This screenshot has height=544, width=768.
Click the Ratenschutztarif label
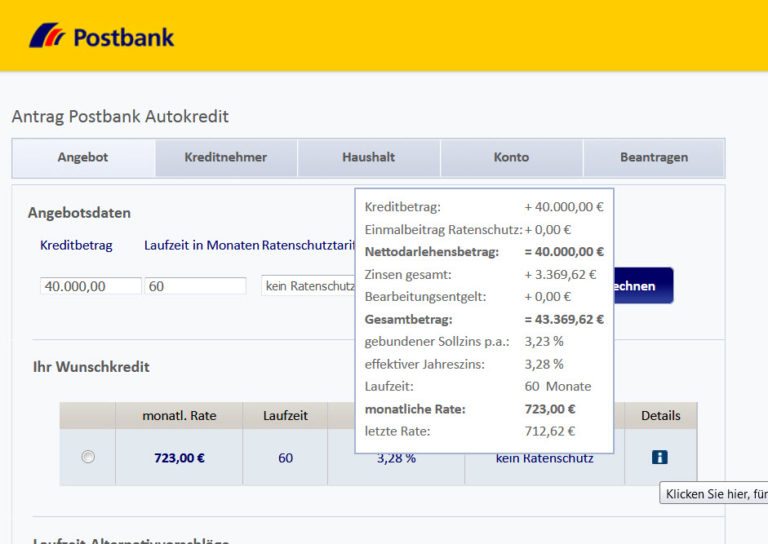click(x=308, y=245)
